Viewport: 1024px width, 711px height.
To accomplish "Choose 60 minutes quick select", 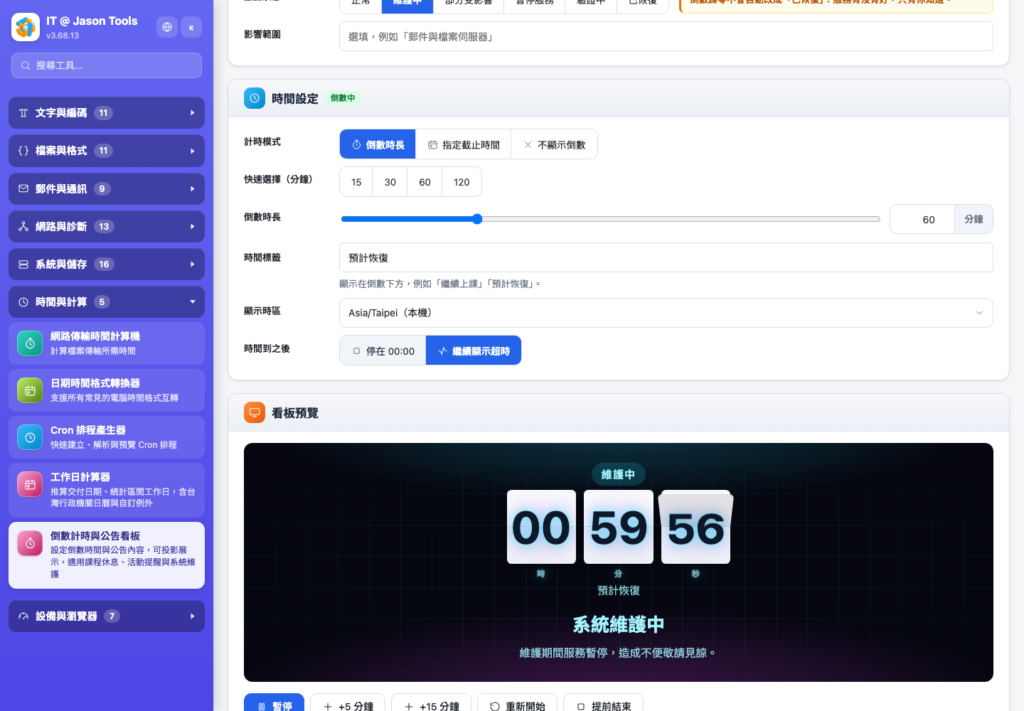I will coord(424,182).
